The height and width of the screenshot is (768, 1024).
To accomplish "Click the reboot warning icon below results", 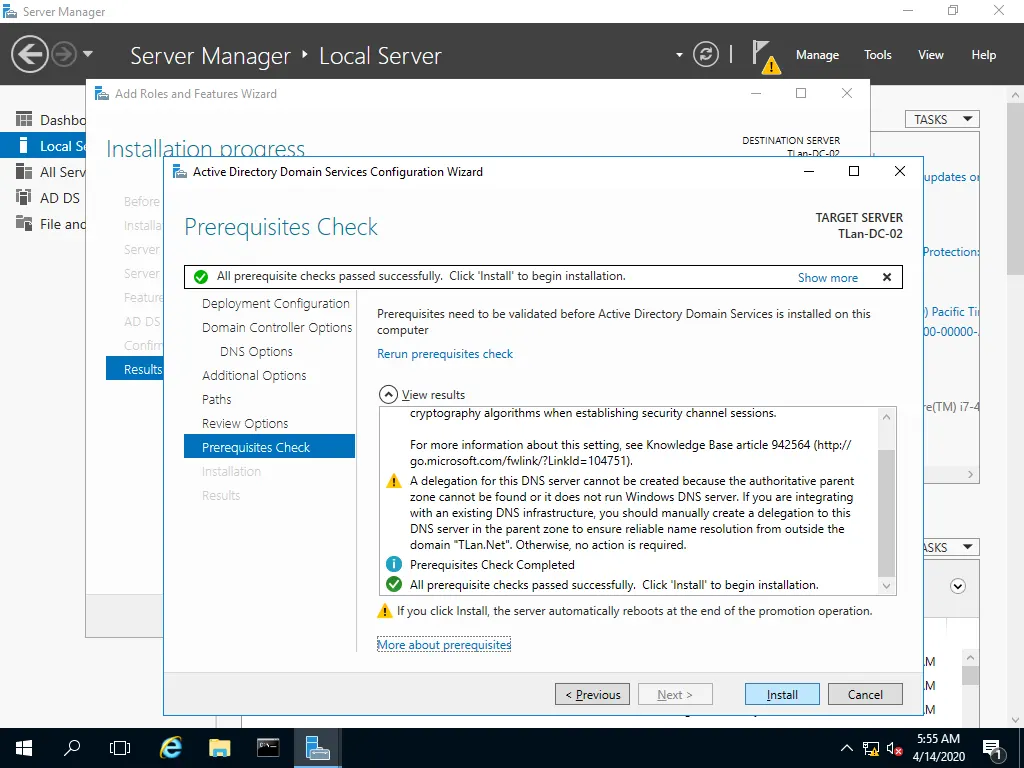I will 385,611.
